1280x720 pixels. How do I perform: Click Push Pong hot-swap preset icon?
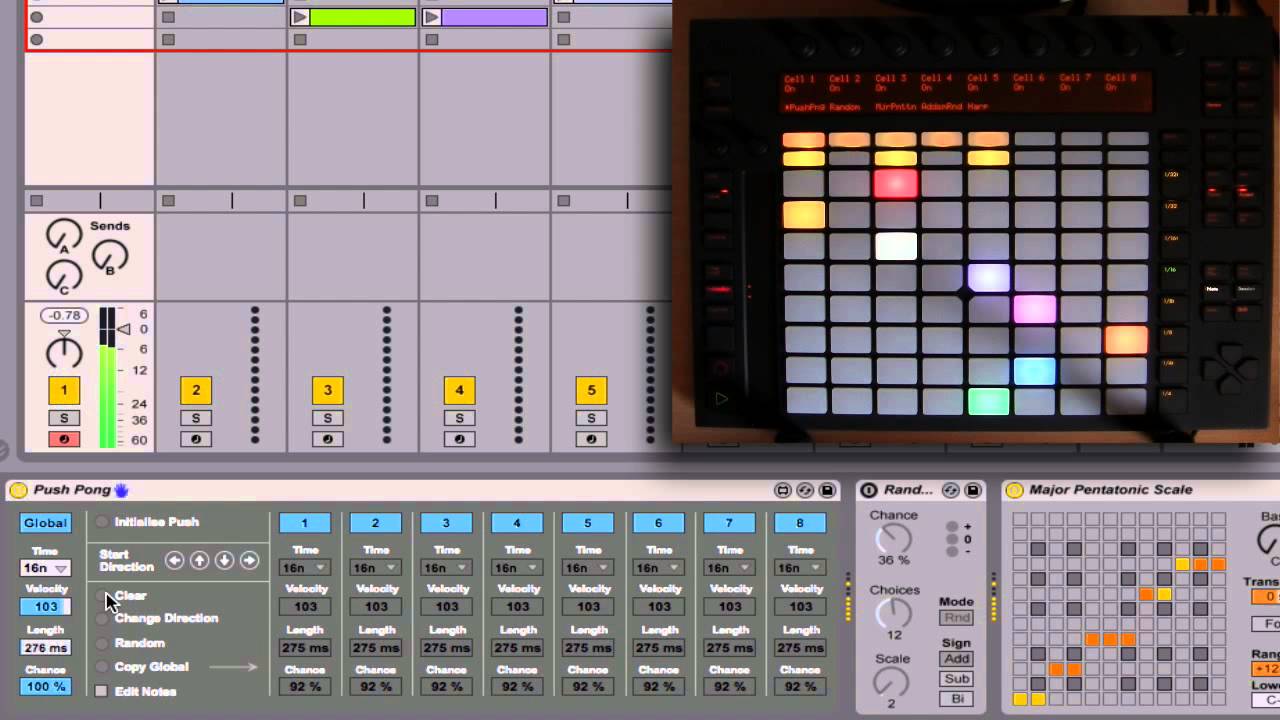[805, 490]
